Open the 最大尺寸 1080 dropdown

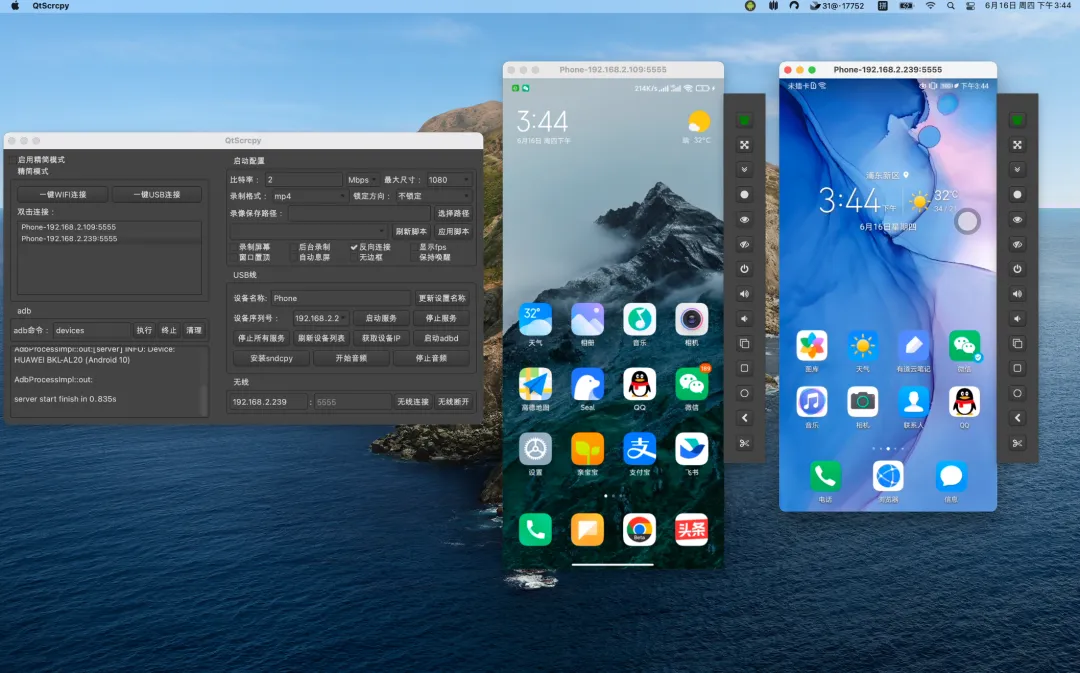click(448, 180)
